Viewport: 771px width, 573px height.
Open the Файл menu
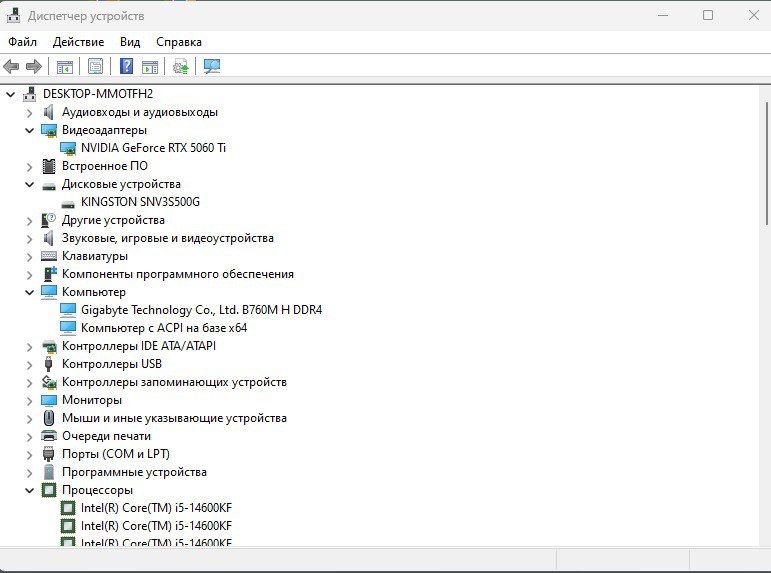point(23,42)
